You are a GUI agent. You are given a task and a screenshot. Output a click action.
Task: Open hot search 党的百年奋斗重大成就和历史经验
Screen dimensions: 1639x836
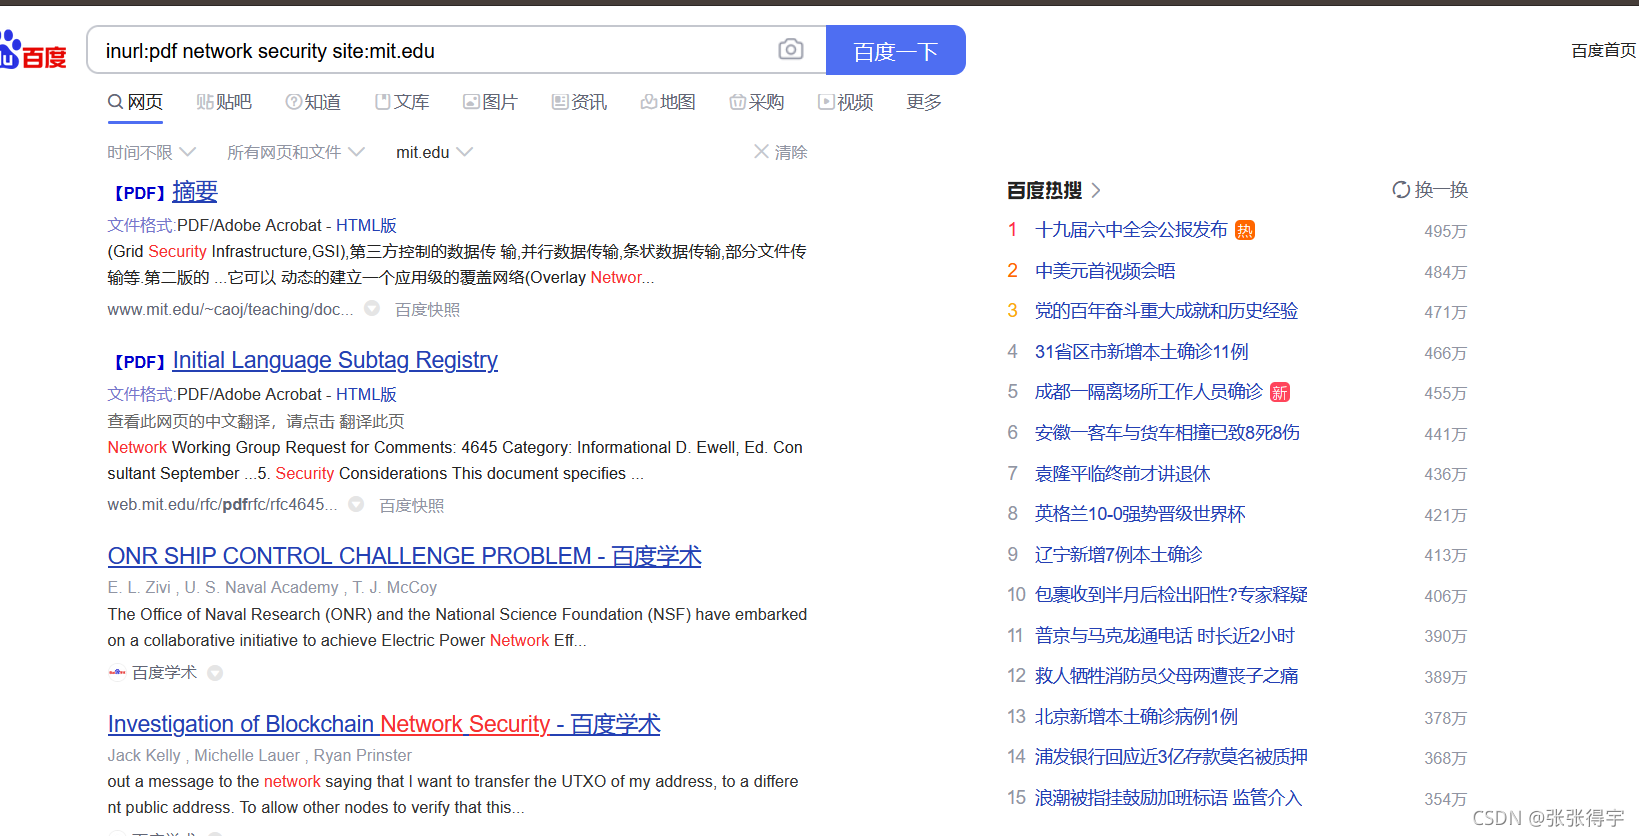(x=1166, y=311)
